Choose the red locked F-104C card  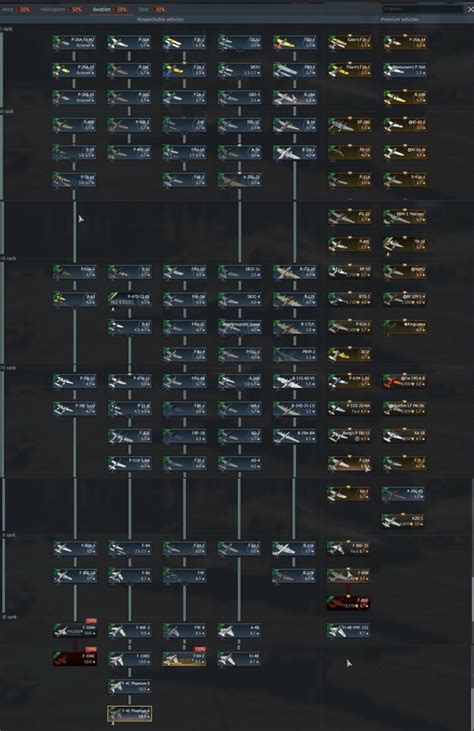75,658
